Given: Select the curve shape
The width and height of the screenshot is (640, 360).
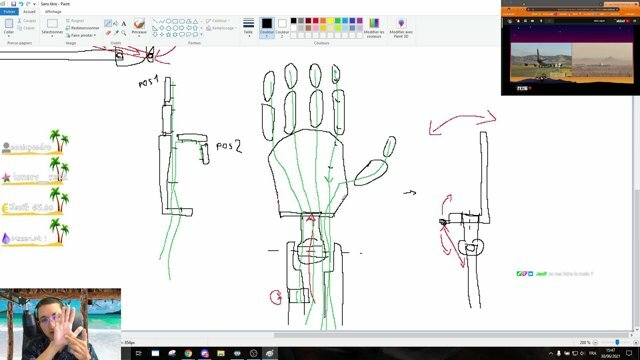Looking at the screenshot, I should [x=162, y=21].
